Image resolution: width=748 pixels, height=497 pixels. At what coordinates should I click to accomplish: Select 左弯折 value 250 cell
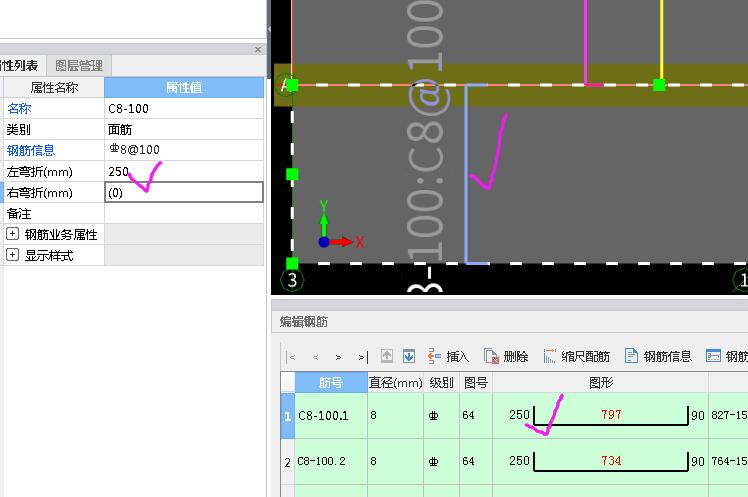tap(184, 171)
